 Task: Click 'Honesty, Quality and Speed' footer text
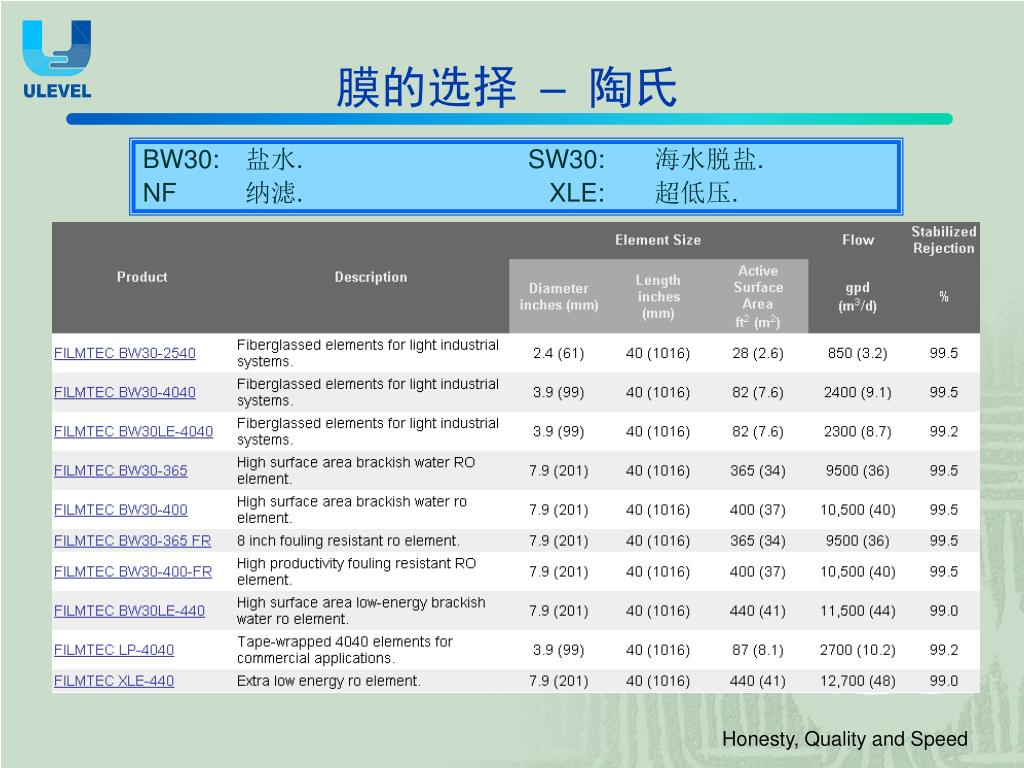(x=844, y=739)
